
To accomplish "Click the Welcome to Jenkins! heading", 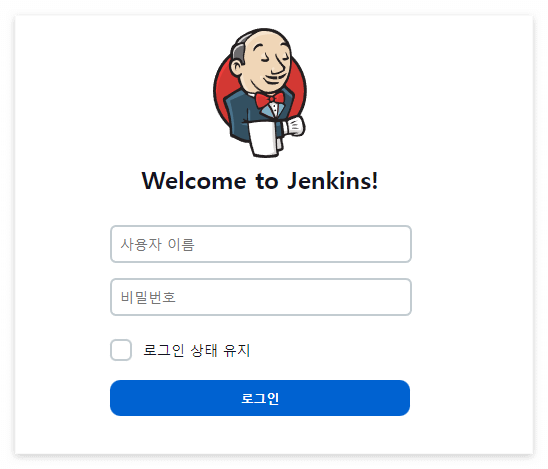I will pos(260,181).
